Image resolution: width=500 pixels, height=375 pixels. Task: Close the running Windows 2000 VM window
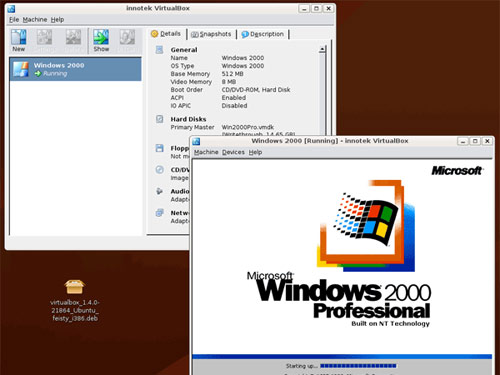pos(487,141)
